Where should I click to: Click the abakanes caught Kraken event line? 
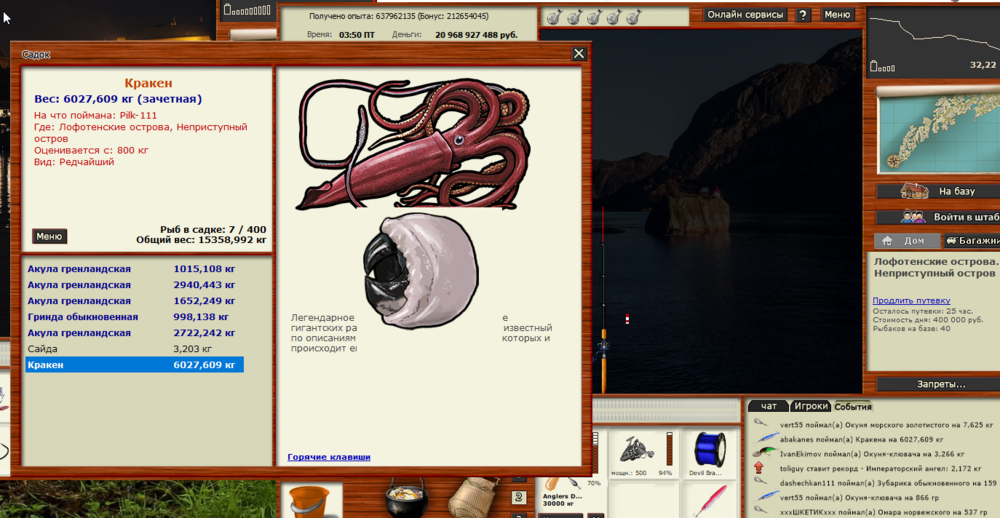(x=862, y=439)
